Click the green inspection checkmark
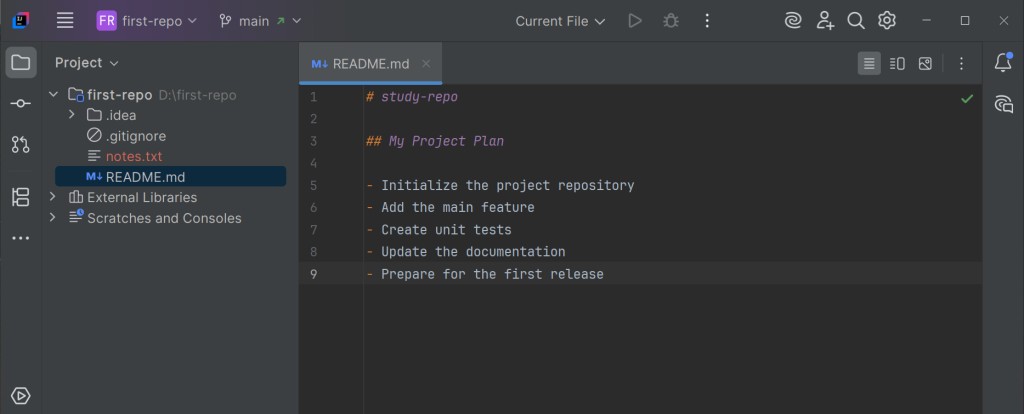The image size is (1024, 414). tap(967, 99)
